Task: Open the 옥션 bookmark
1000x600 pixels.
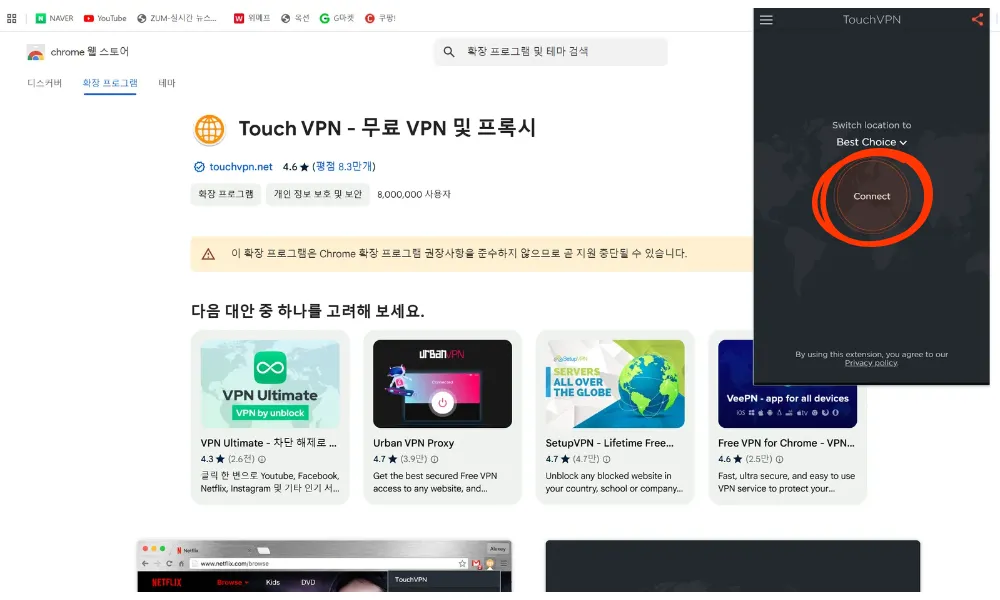Action: (295, 18)
